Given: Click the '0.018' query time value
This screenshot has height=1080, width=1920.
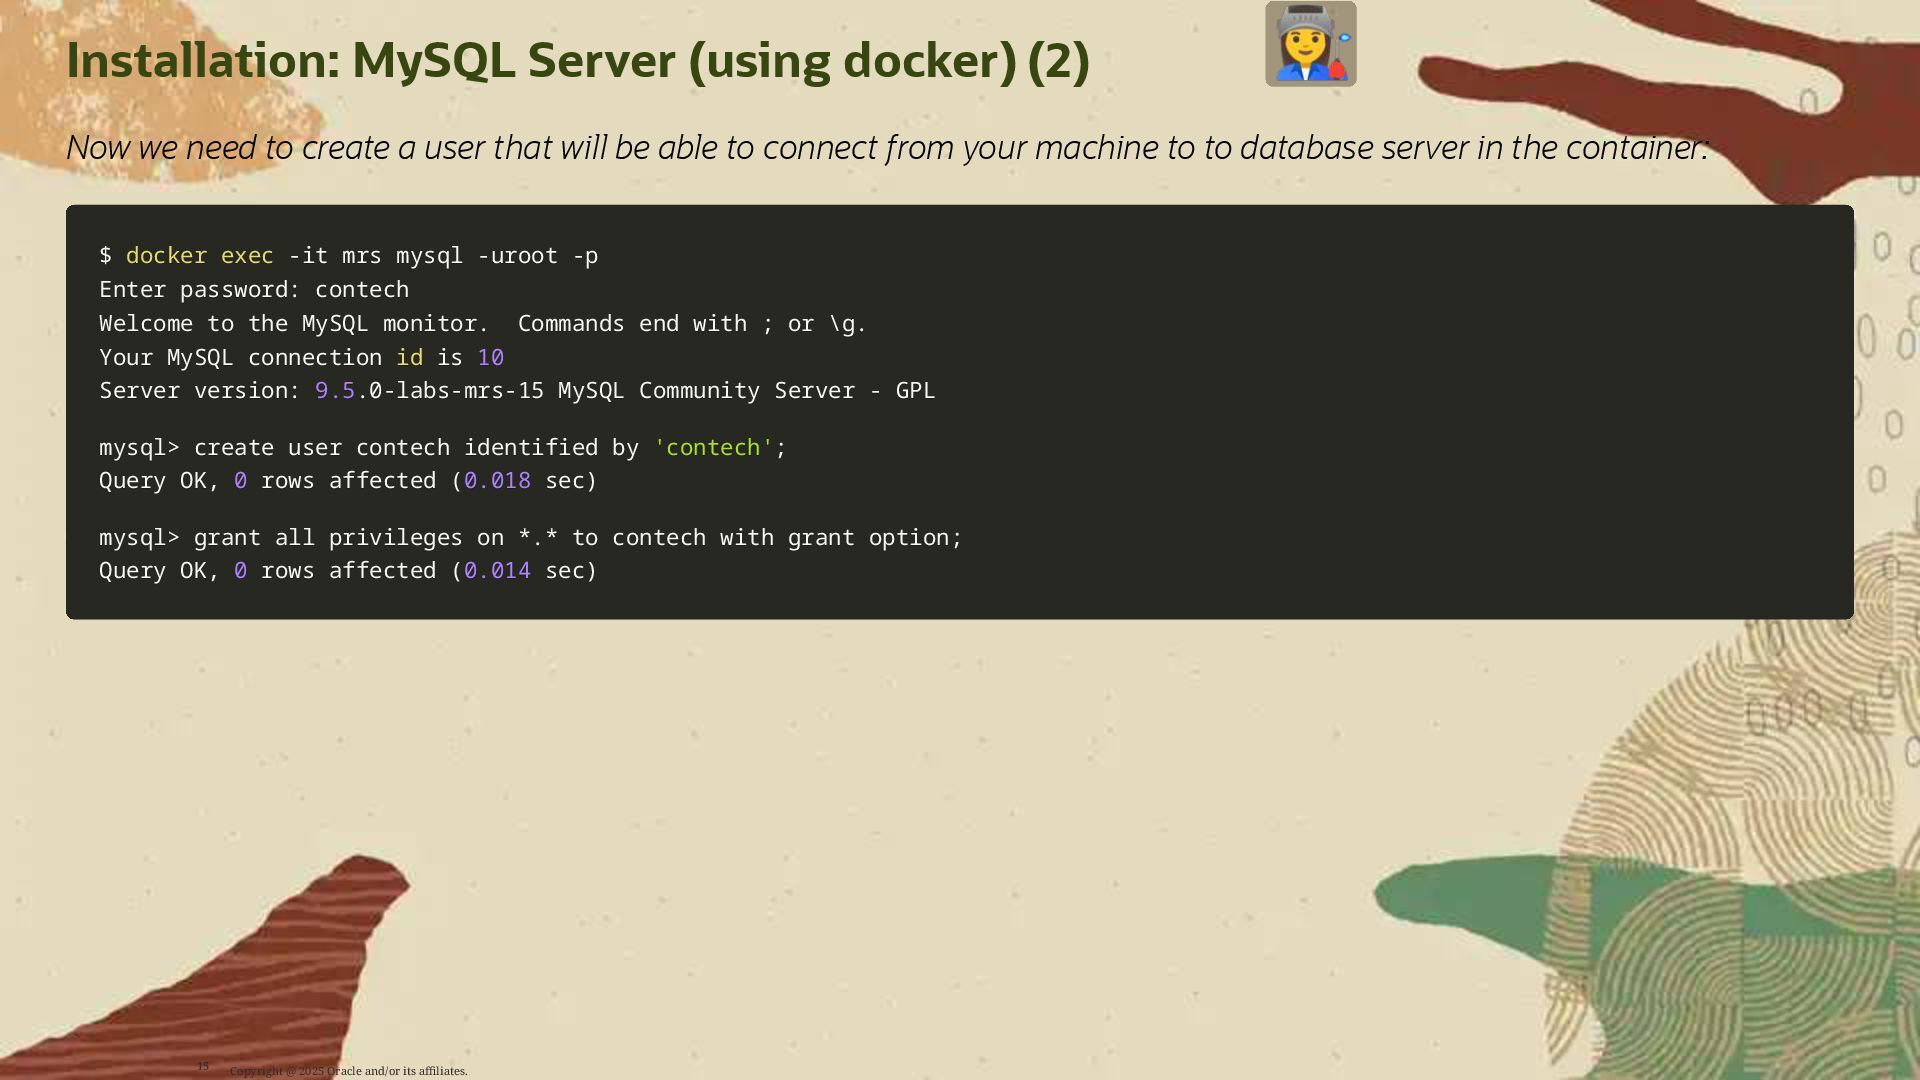Looking at the screenshot, I should 497,481.
